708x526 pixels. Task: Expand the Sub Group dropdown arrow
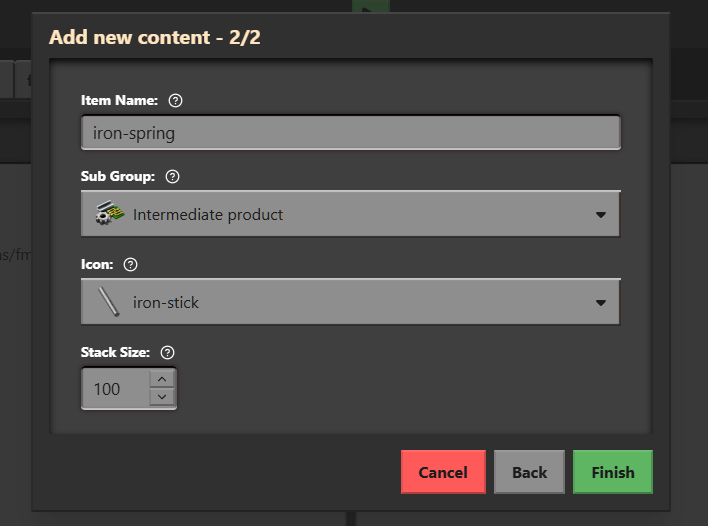pyautogui.click(x=601, y=214)
